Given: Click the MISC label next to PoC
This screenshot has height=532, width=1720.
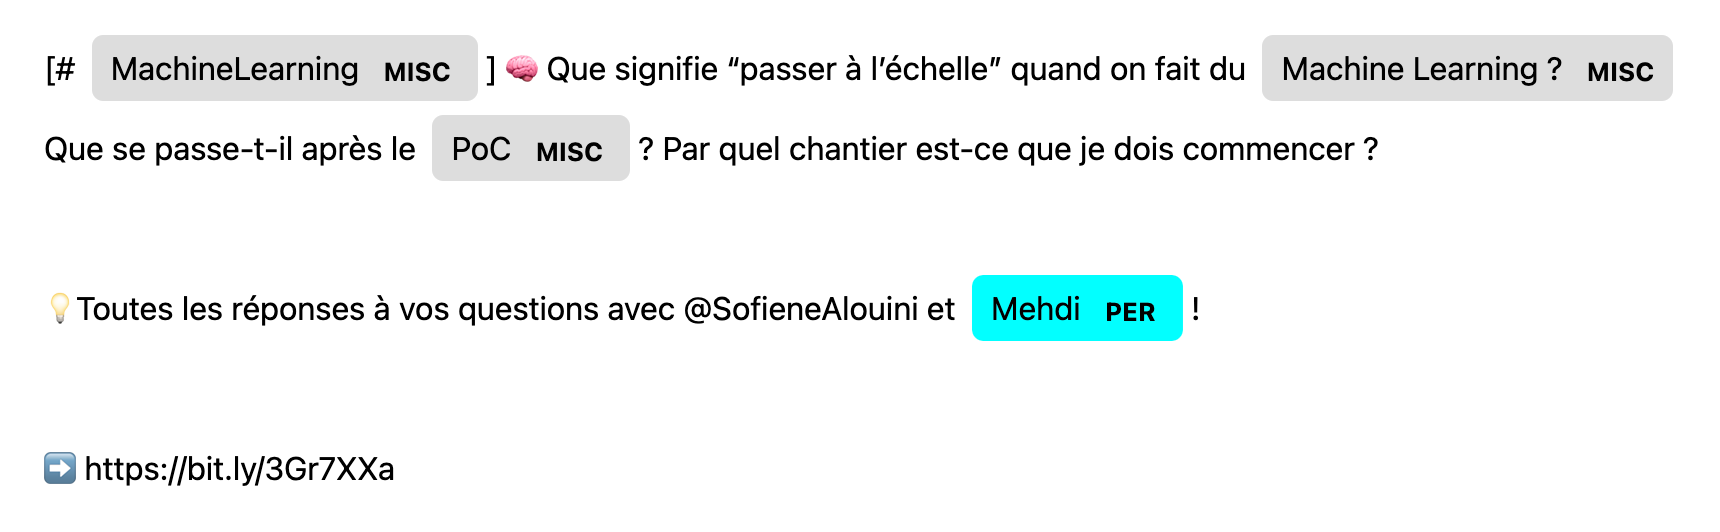Looking at the screenshot, I should coord(569,152).
